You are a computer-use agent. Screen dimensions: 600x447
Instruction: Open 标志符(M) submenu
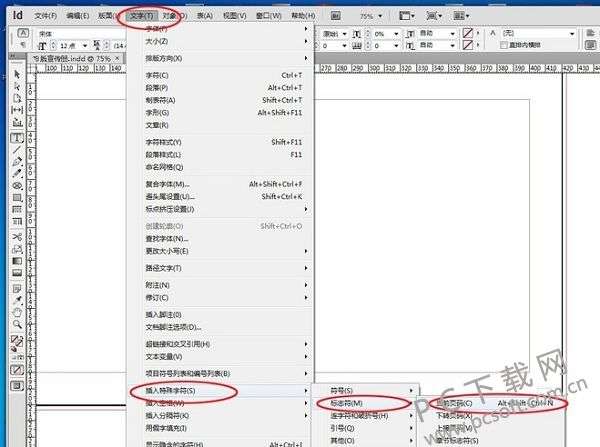366,403
